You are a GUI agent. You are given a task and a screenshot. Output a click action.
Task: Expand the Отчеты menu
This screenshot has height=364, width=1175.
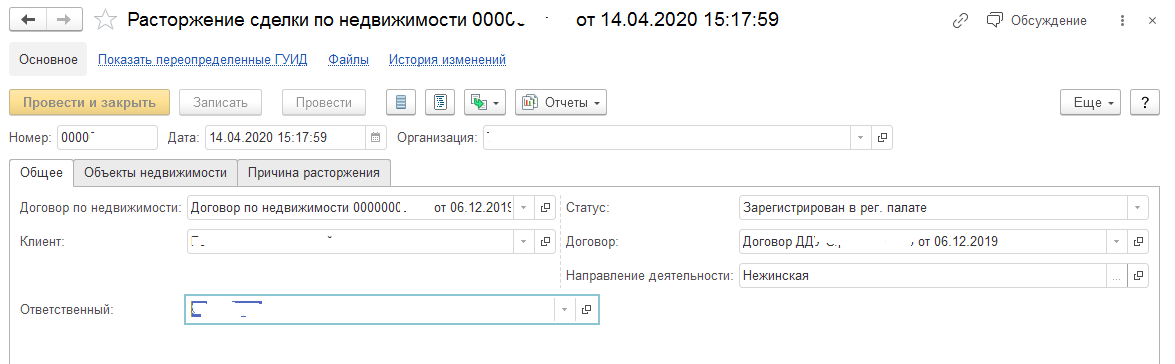tap(561, 103)
